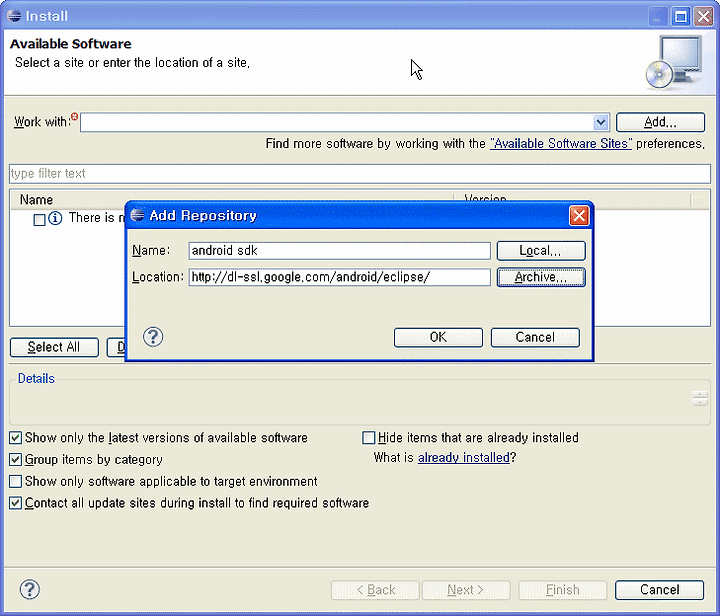Open the Available Software Sites preferences link

[x=561, y=144]
